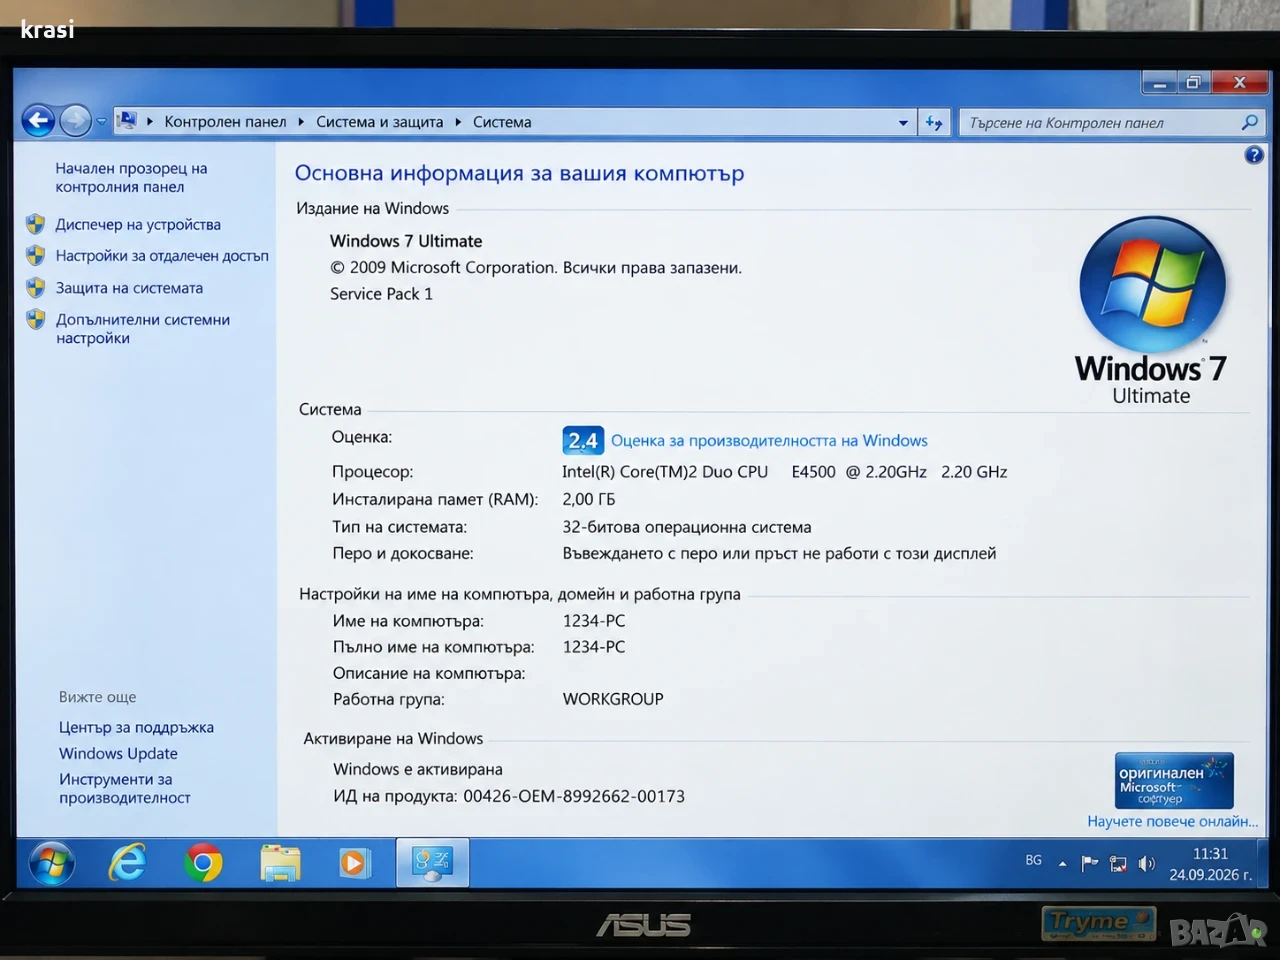Click the volume speaker tray icon

coord(1146,863)
